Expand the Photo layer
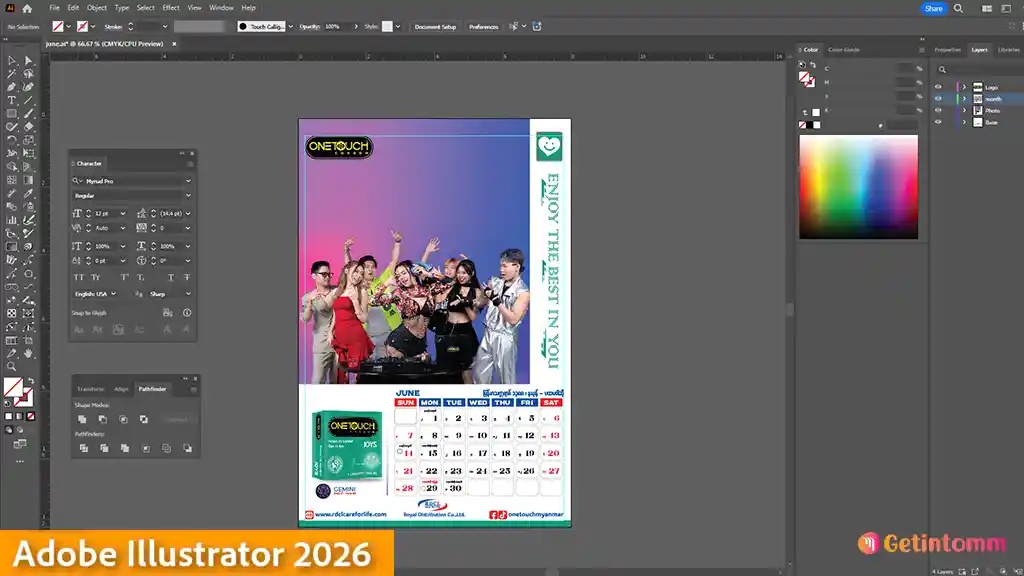Image resolution: width=1024 pixels, height=576 pixels. pyautogui.click(x=964, y=110)
